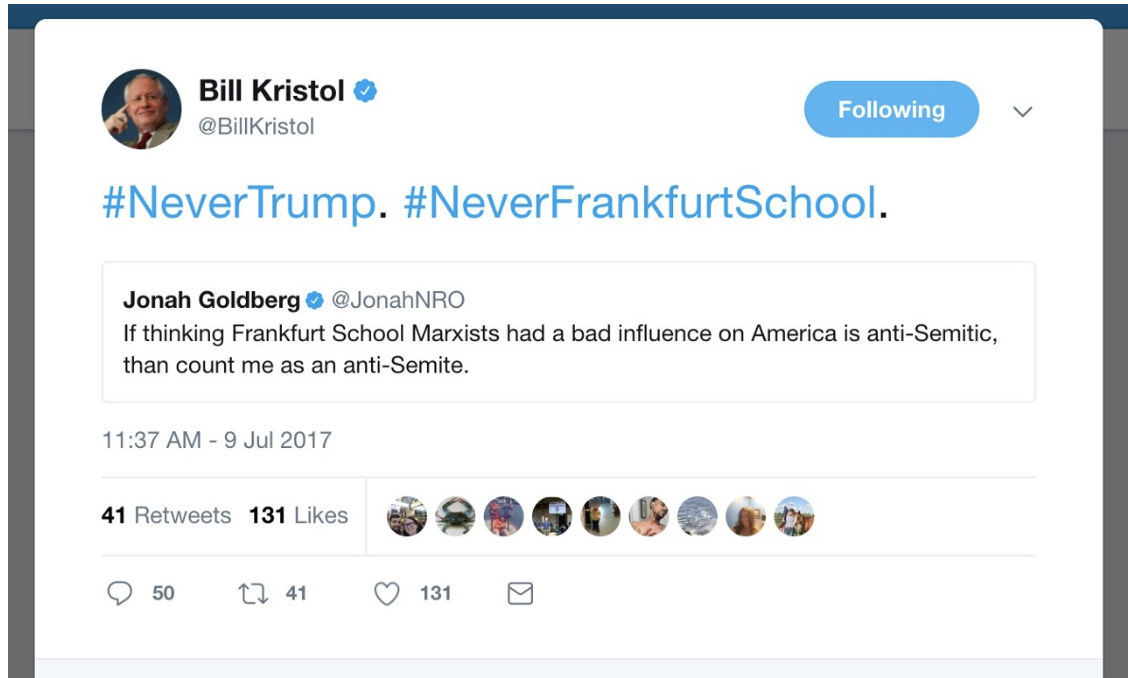Click the reply speech bubble icon
This screenshot has height=678, width=1128.
click(119, 593)
